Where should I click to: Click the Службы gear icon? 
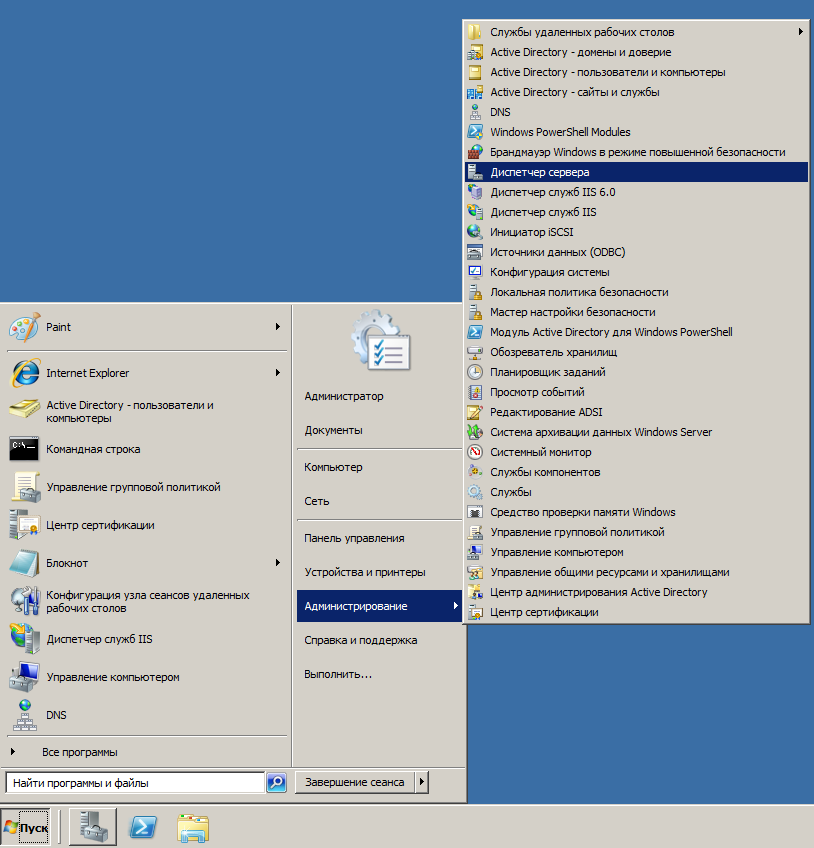click(x=475, y=492)
